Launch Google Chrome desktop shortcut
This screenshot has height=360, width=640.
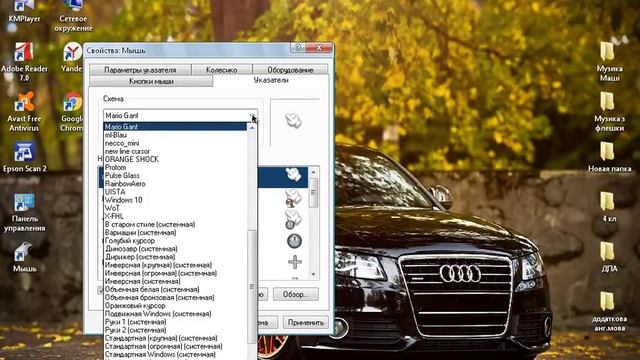(72, 112)
